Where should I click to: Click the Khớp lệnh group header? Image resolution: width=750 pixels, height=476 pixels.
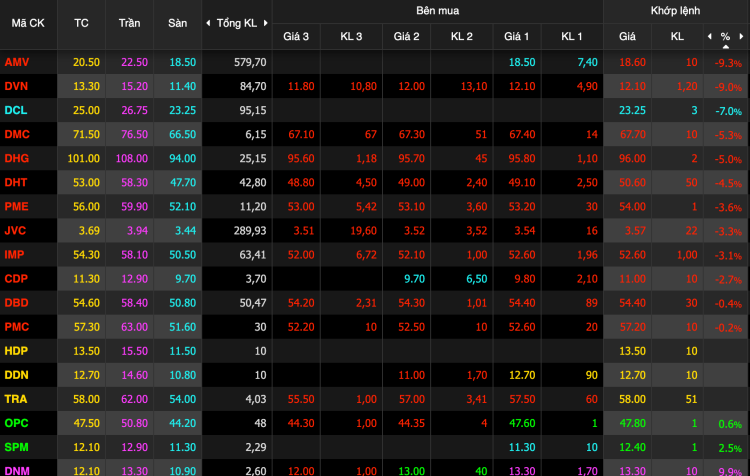point(675,11)
